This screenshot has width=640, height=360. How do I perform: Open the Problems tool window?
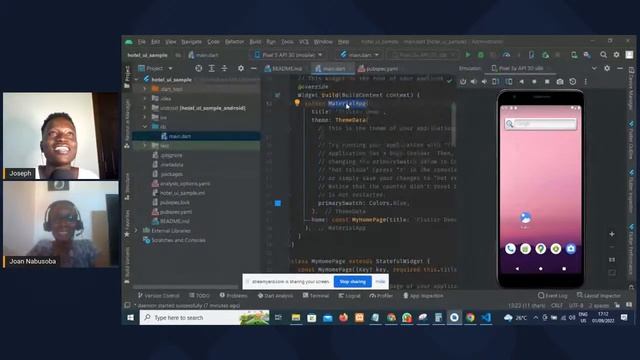pos(233,296)
